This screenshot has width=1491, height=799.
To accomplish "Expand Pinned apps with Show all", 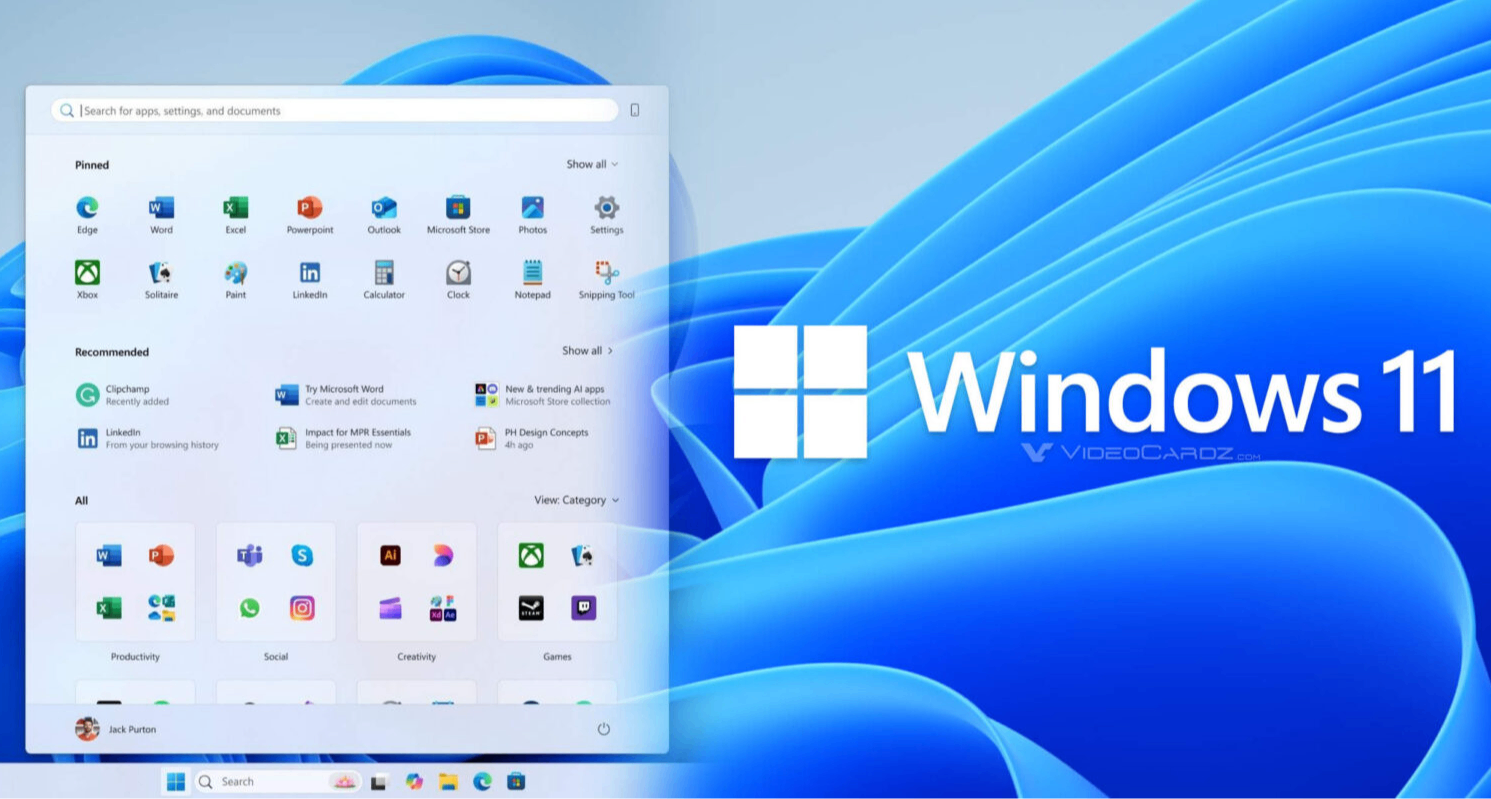I will point(592,164).
